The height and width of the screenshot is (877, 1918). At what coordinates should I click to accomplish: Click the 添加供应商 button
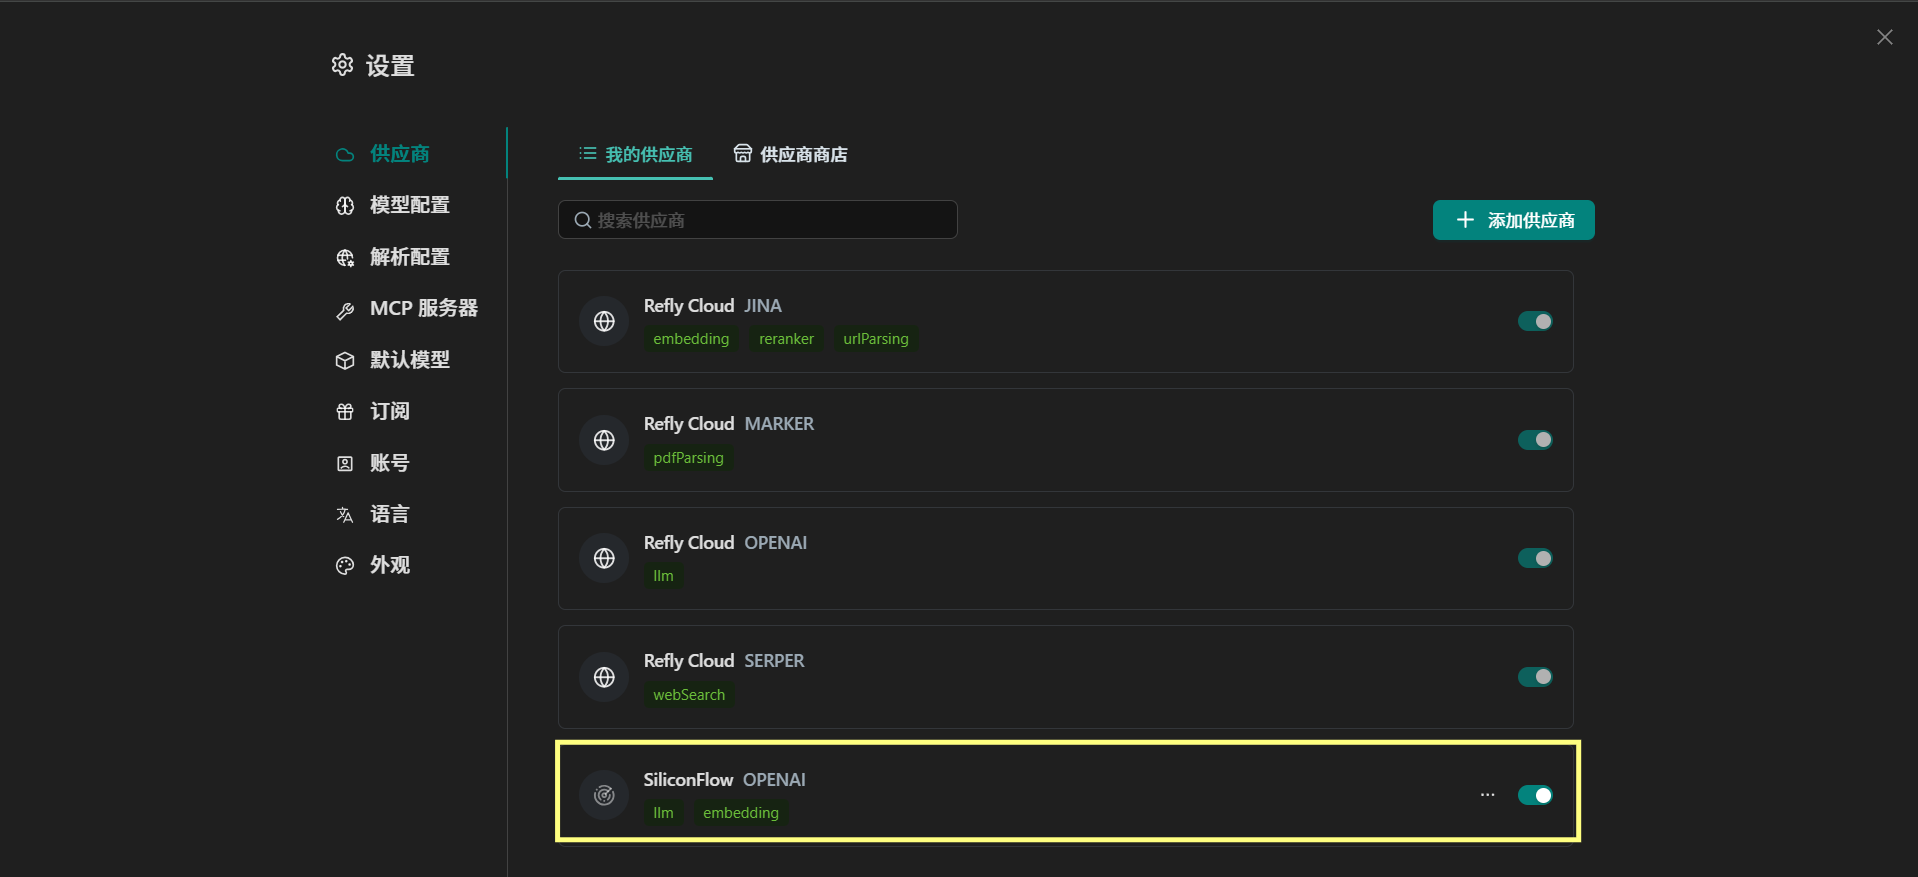pos(1513,220)
